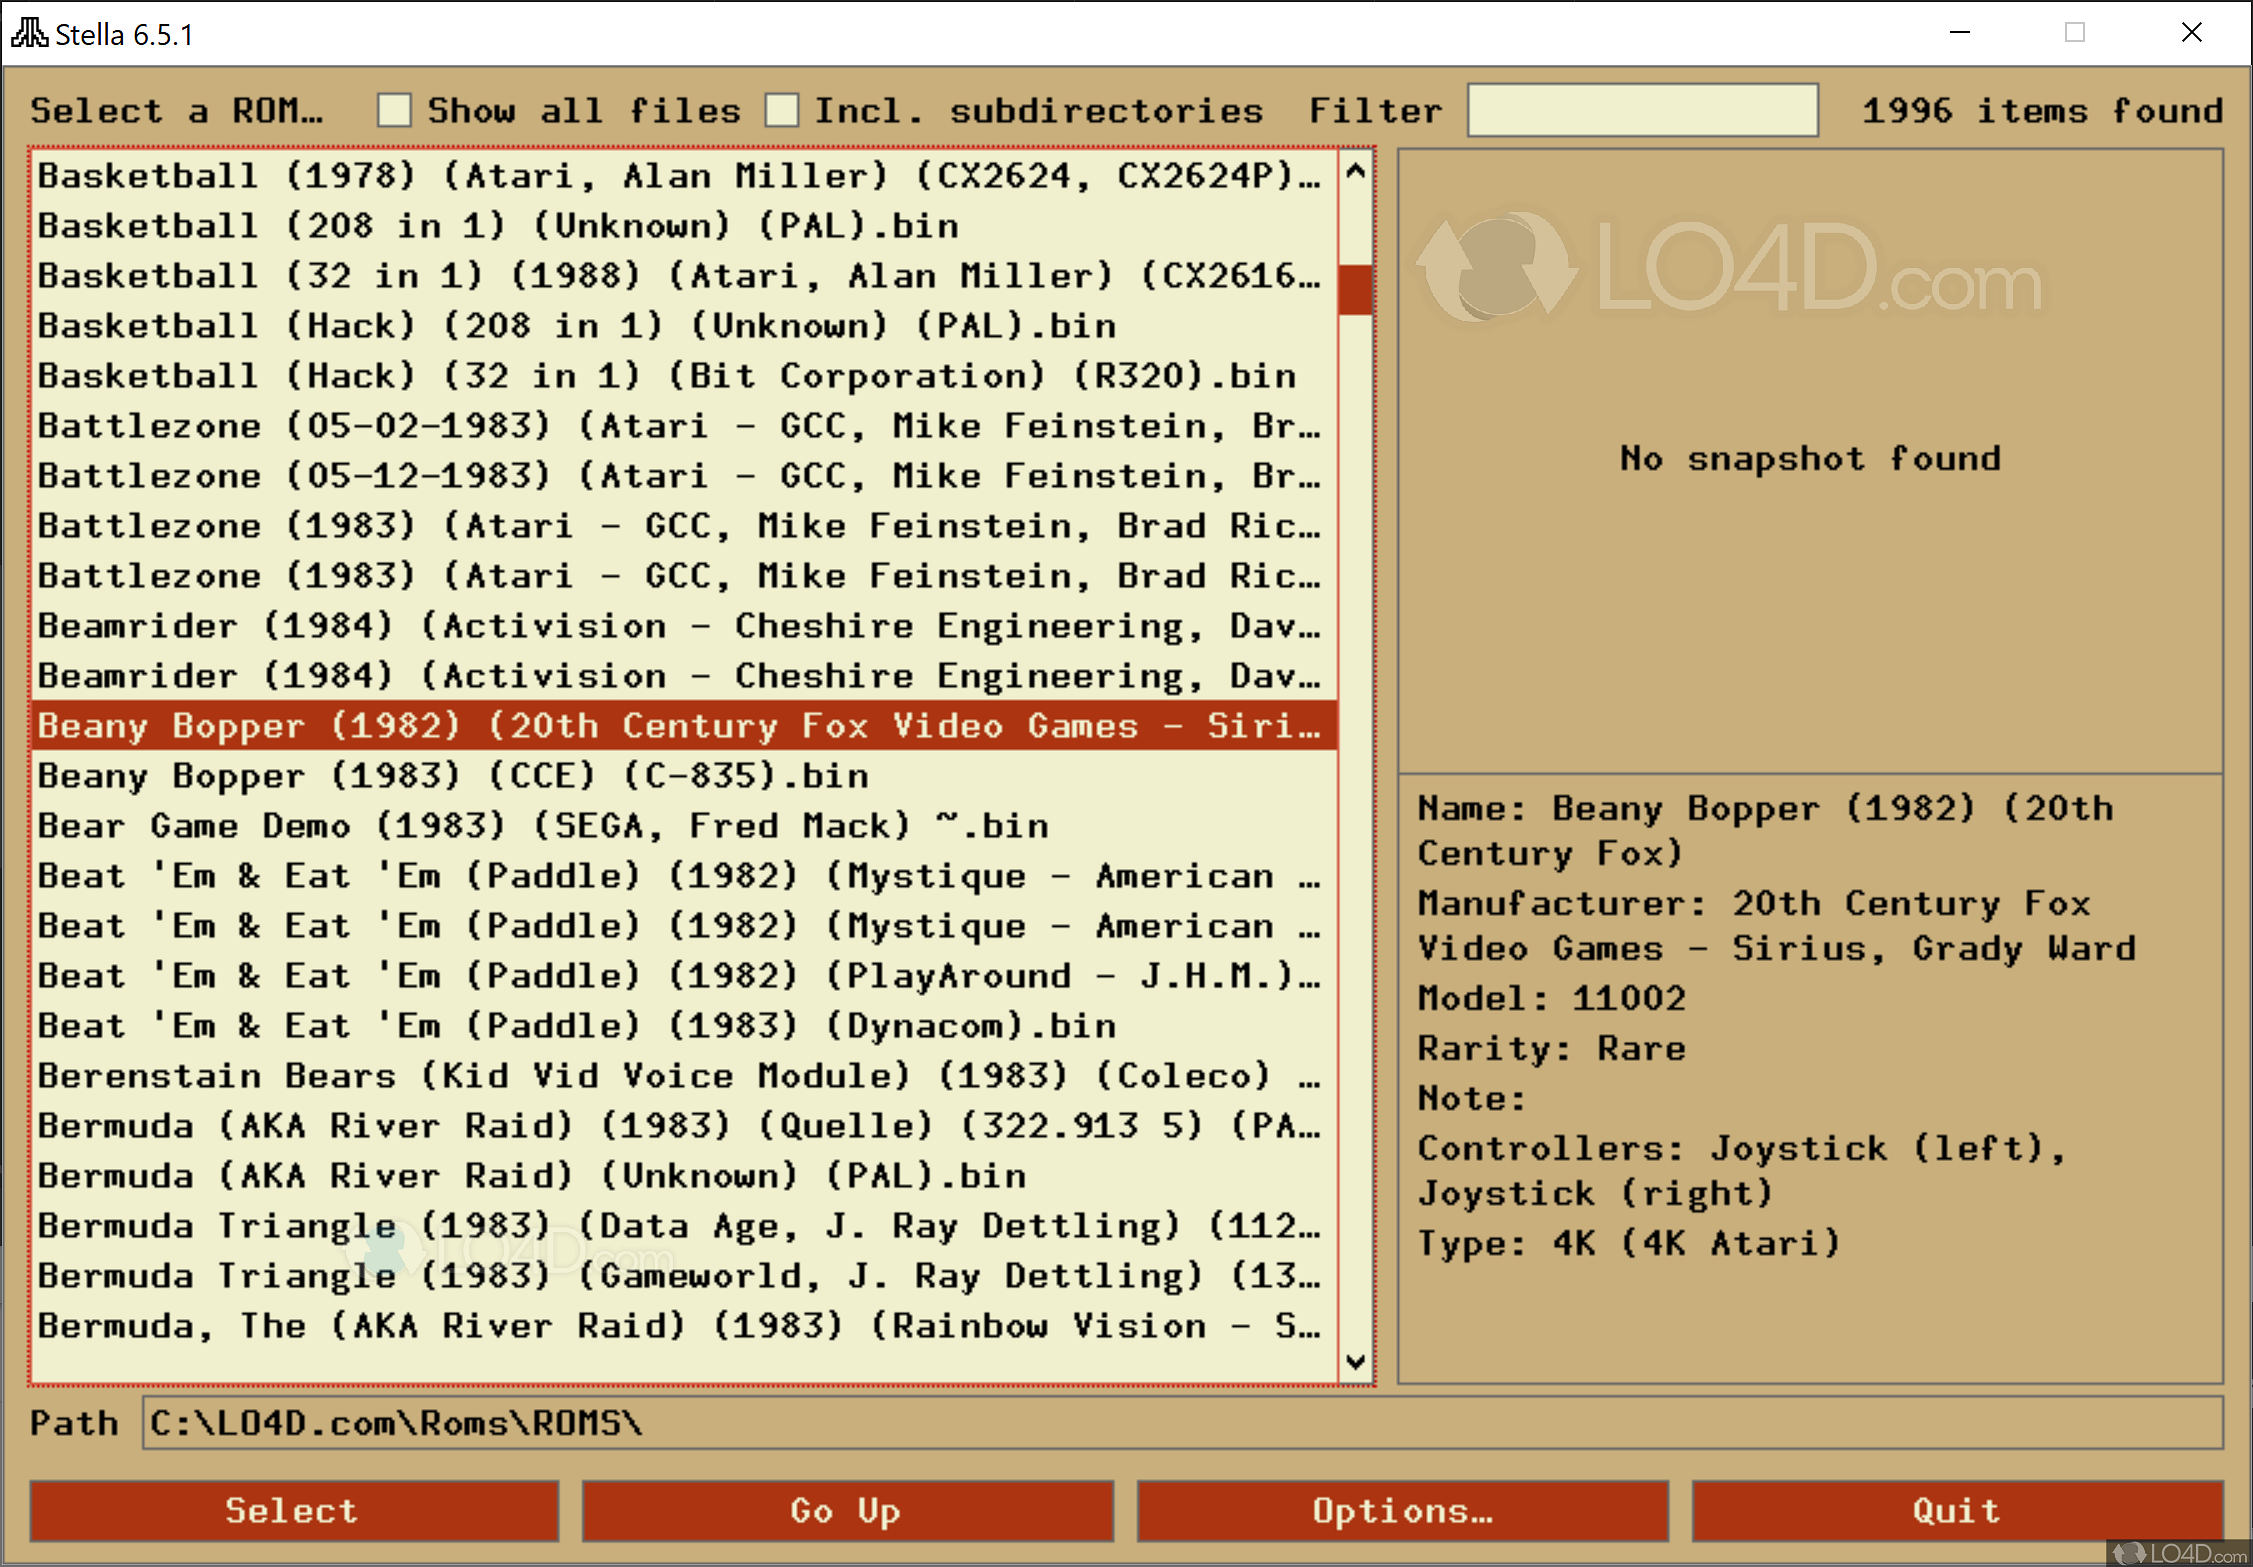
Task: Enable the Show all files checkbox
Action: tap(394, 110)
